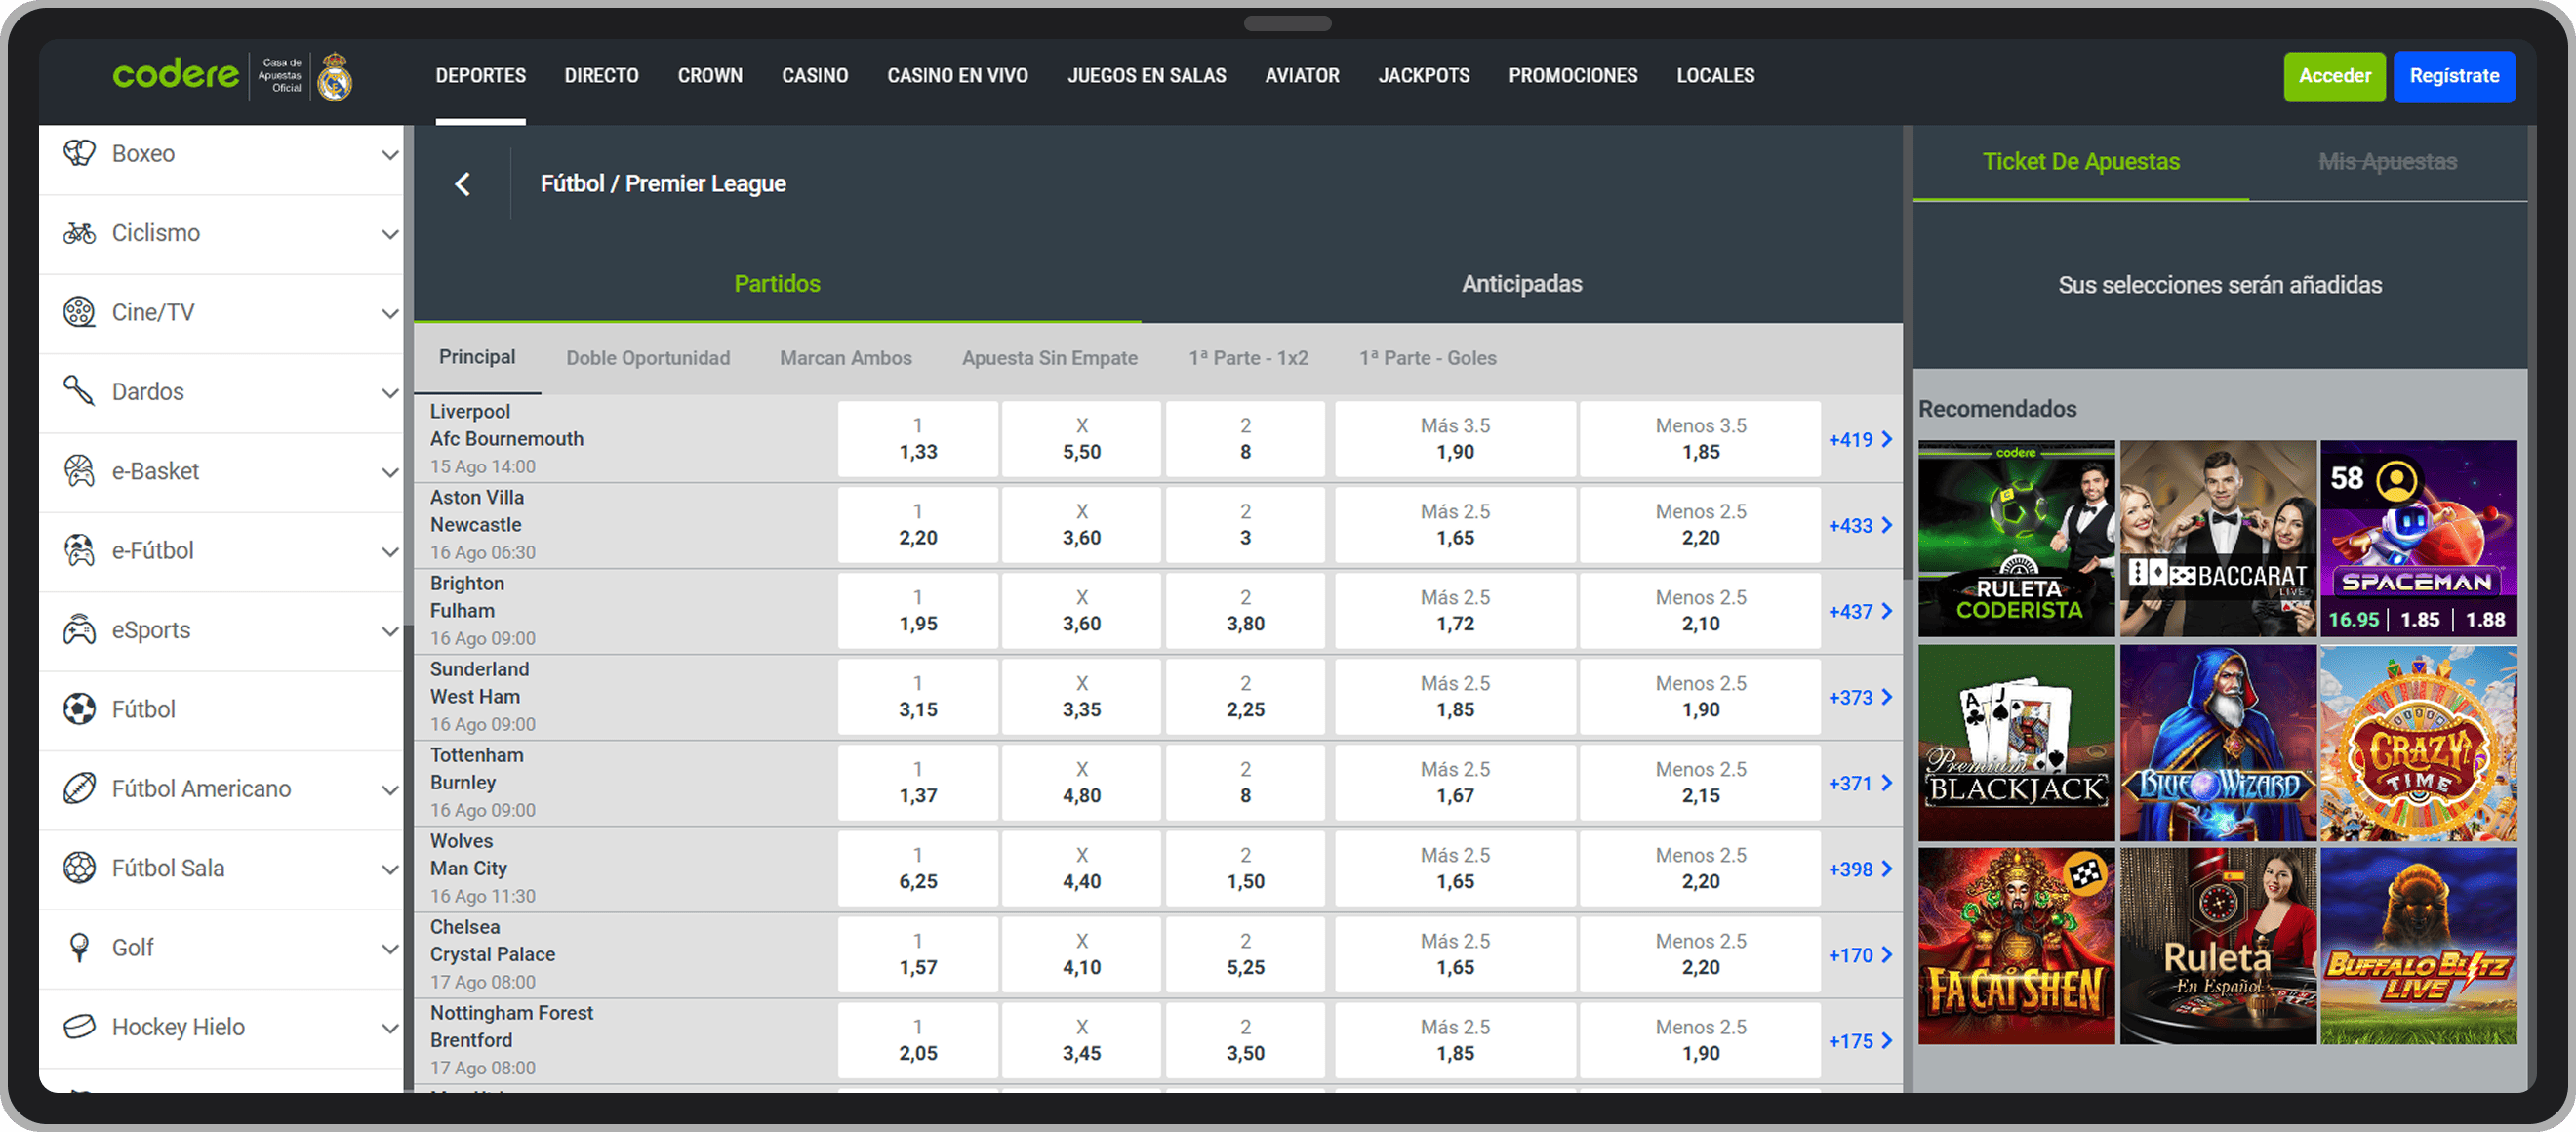
Task: Click the Ciclismo bicycle icon
Action: click(79, 233)
